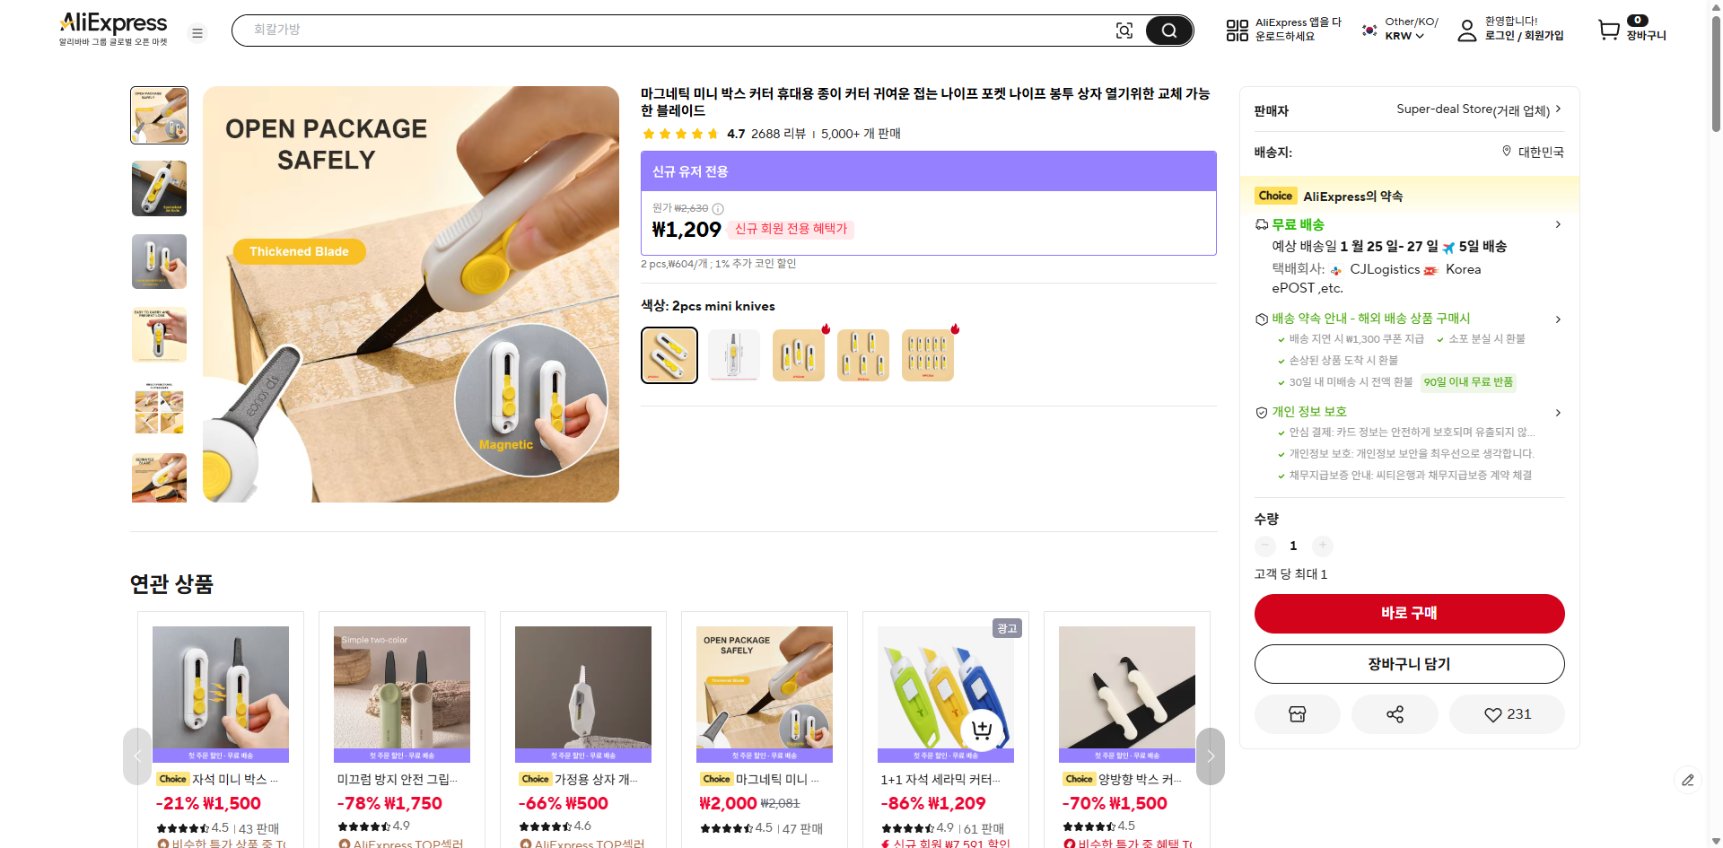Click the original price info circle icon
Viewport: 1723px width, 848px height.
click(x=716, y=209)
